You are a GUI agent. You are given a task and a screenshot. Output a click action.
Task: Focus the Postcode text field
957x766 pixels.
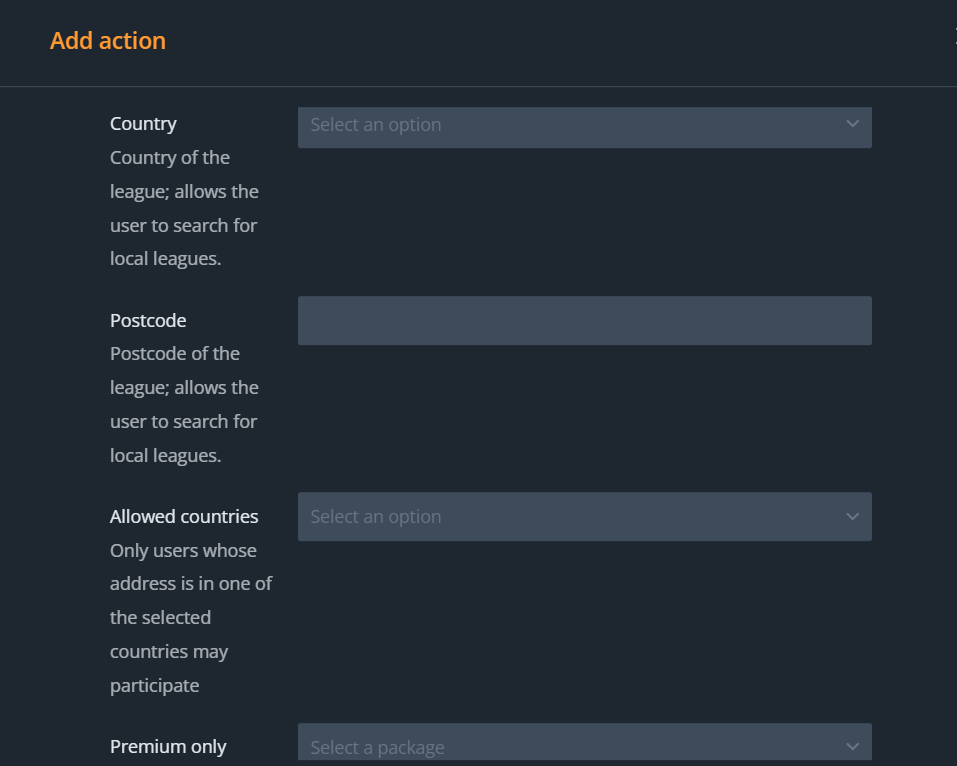(x=584, y=321)
